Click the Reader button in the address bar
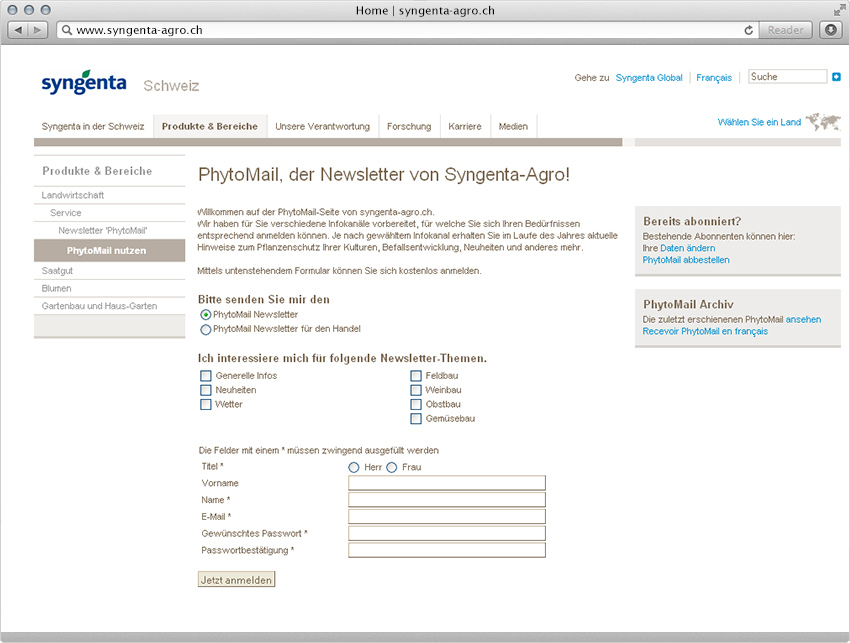Screen dimensions: 850x643 click(785, 30)
